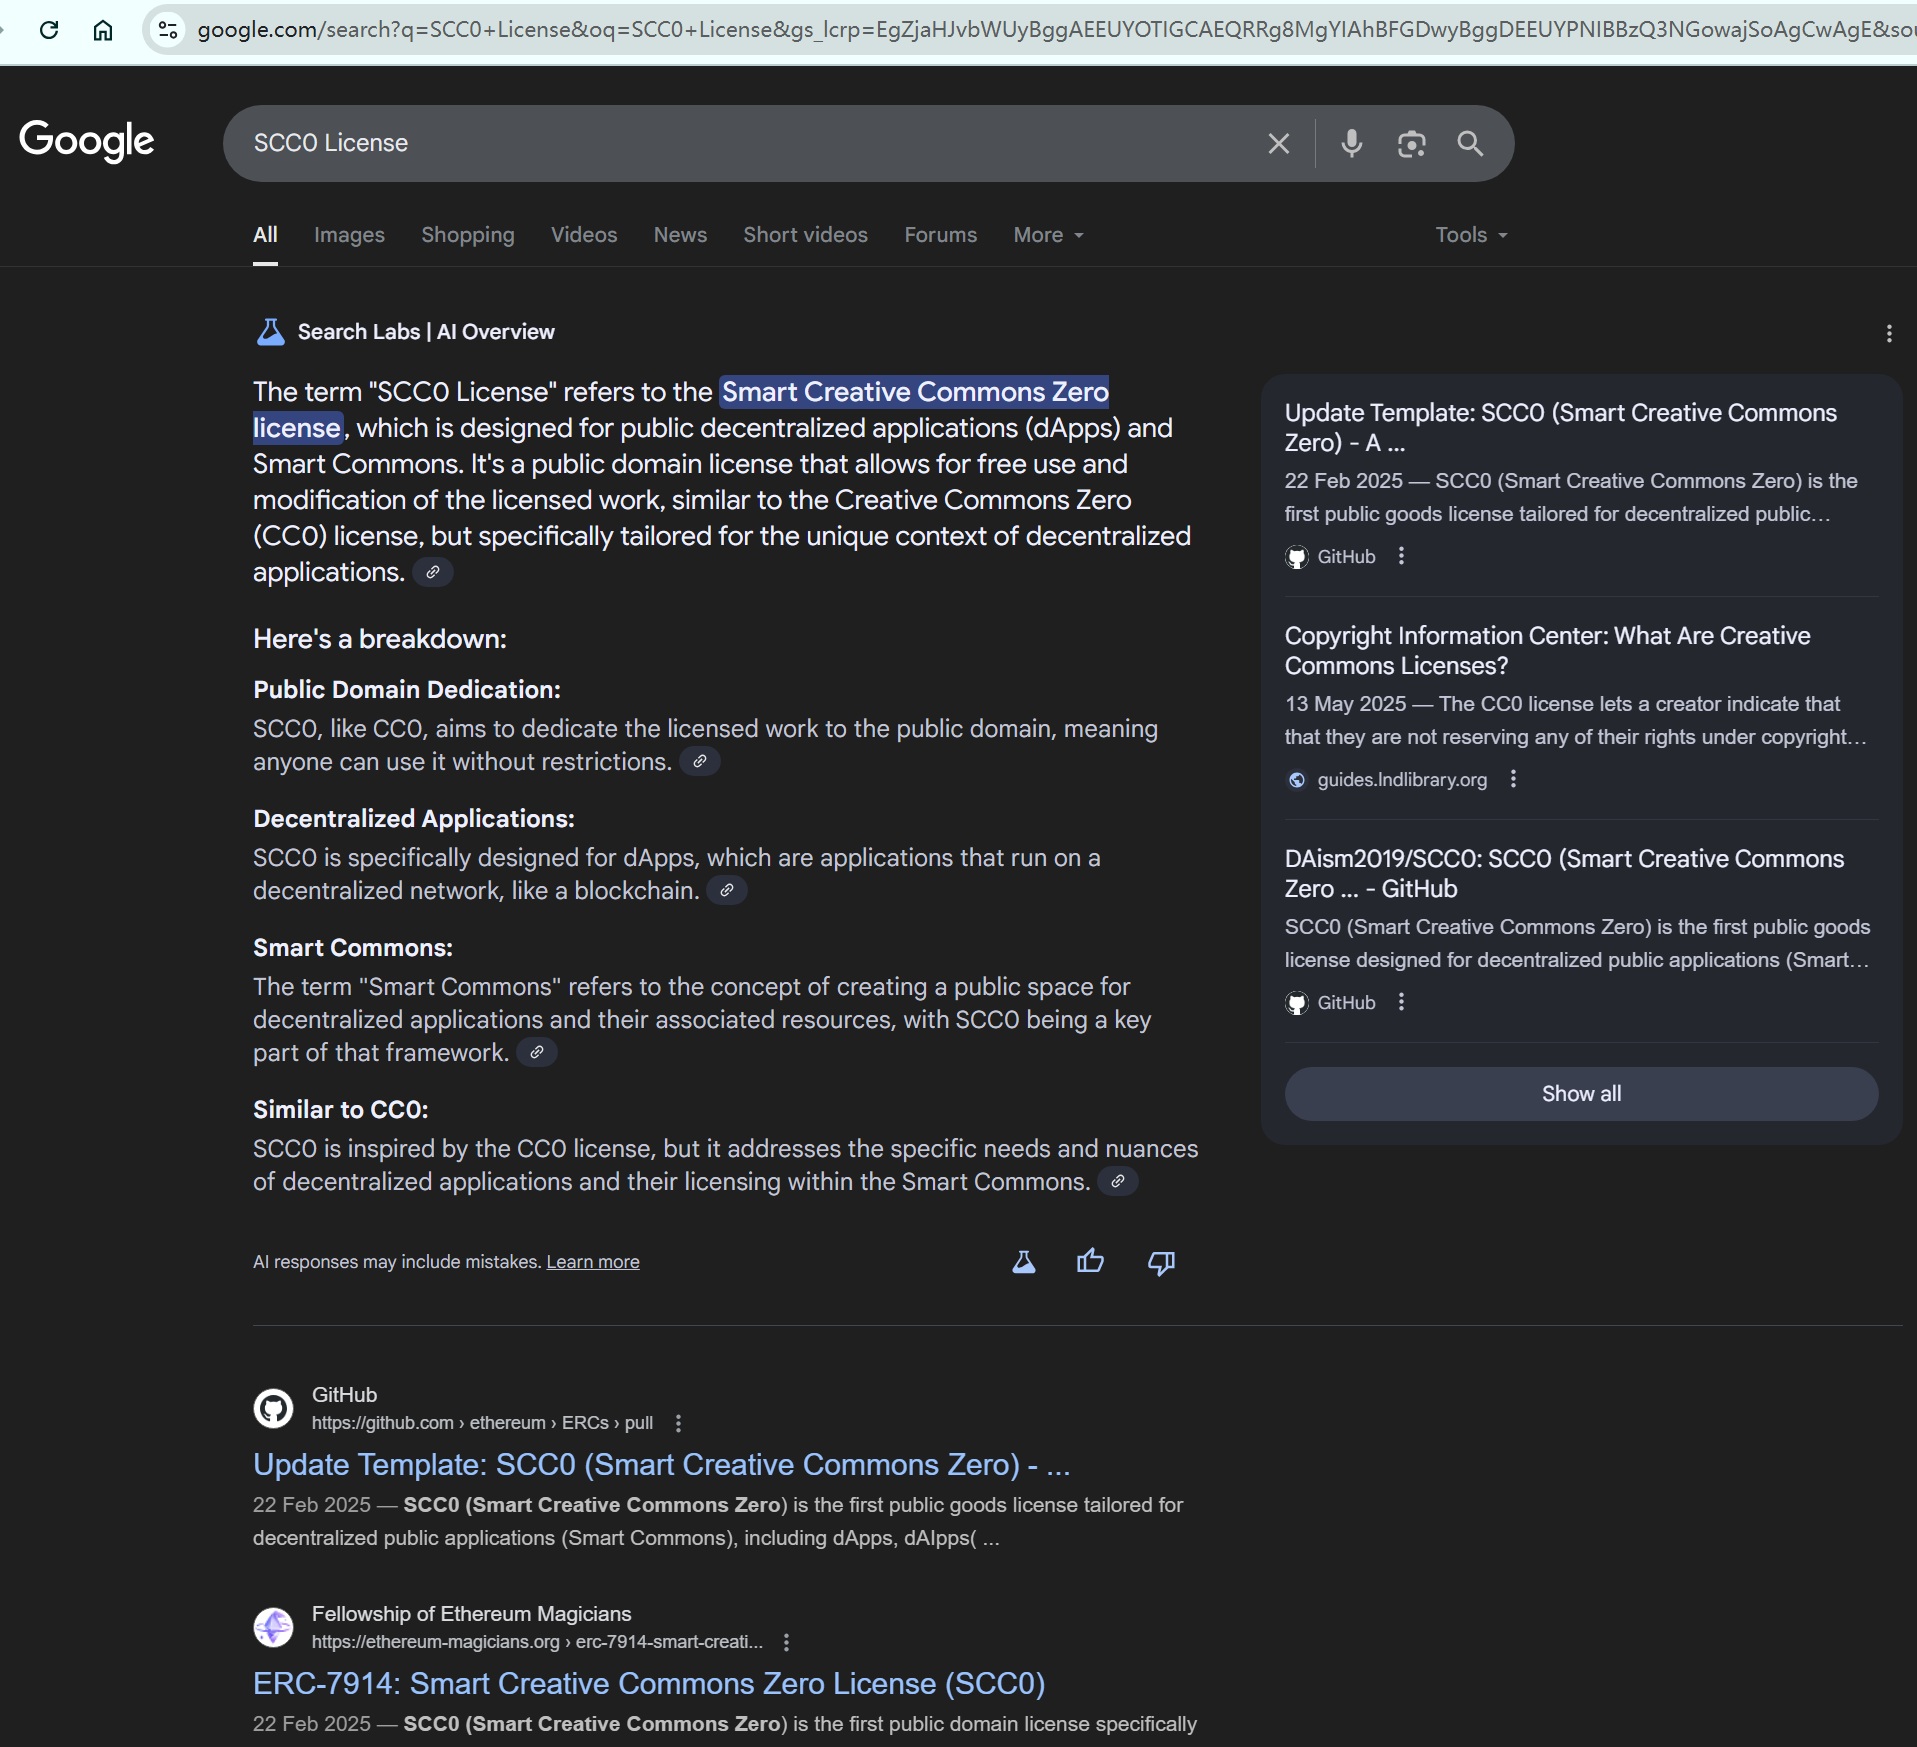The height and width of the screenshot is (1747, 1917).
Task: Switch to the Images tab
Action: [x=349, y=235]
